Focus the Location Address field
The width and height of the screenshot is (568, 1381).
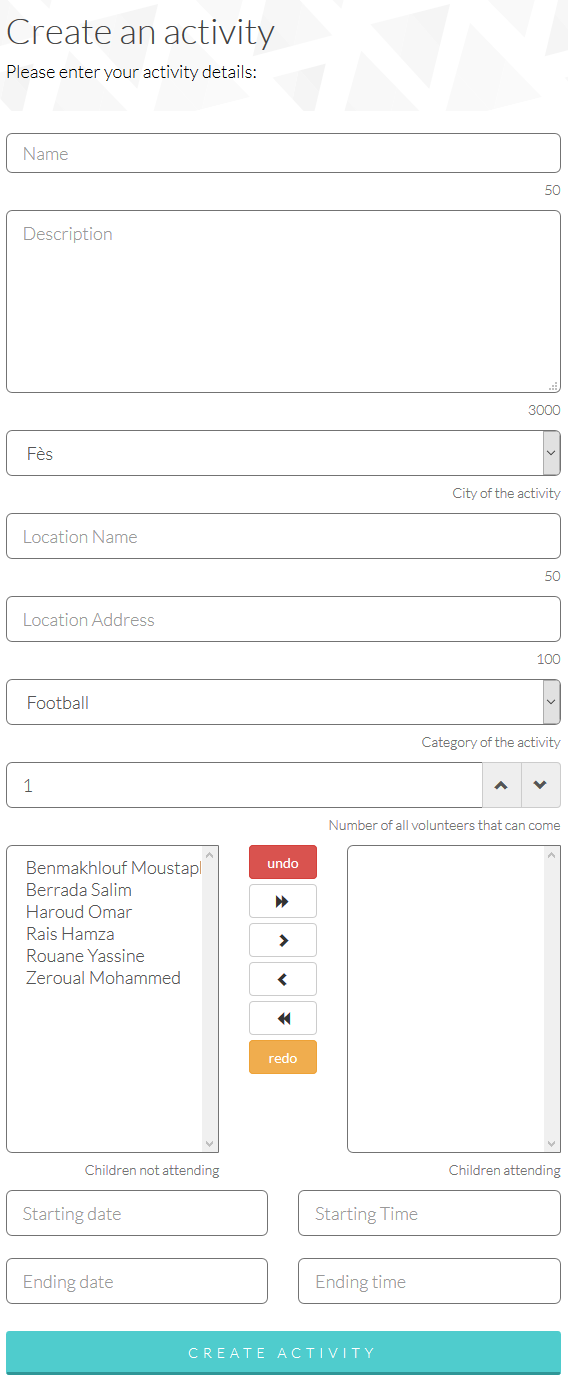283,619
